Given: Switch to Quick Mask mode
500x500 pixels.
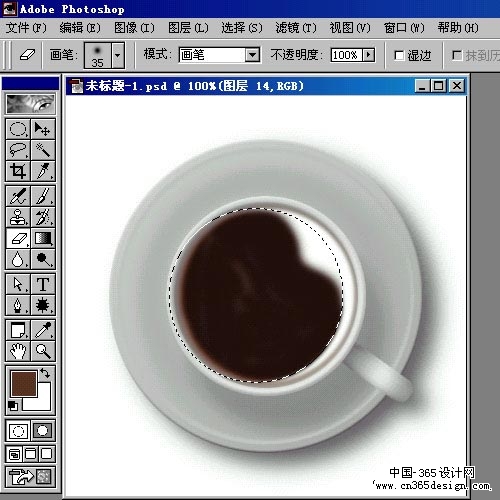Looking at the screenshot, I should 43,430.
